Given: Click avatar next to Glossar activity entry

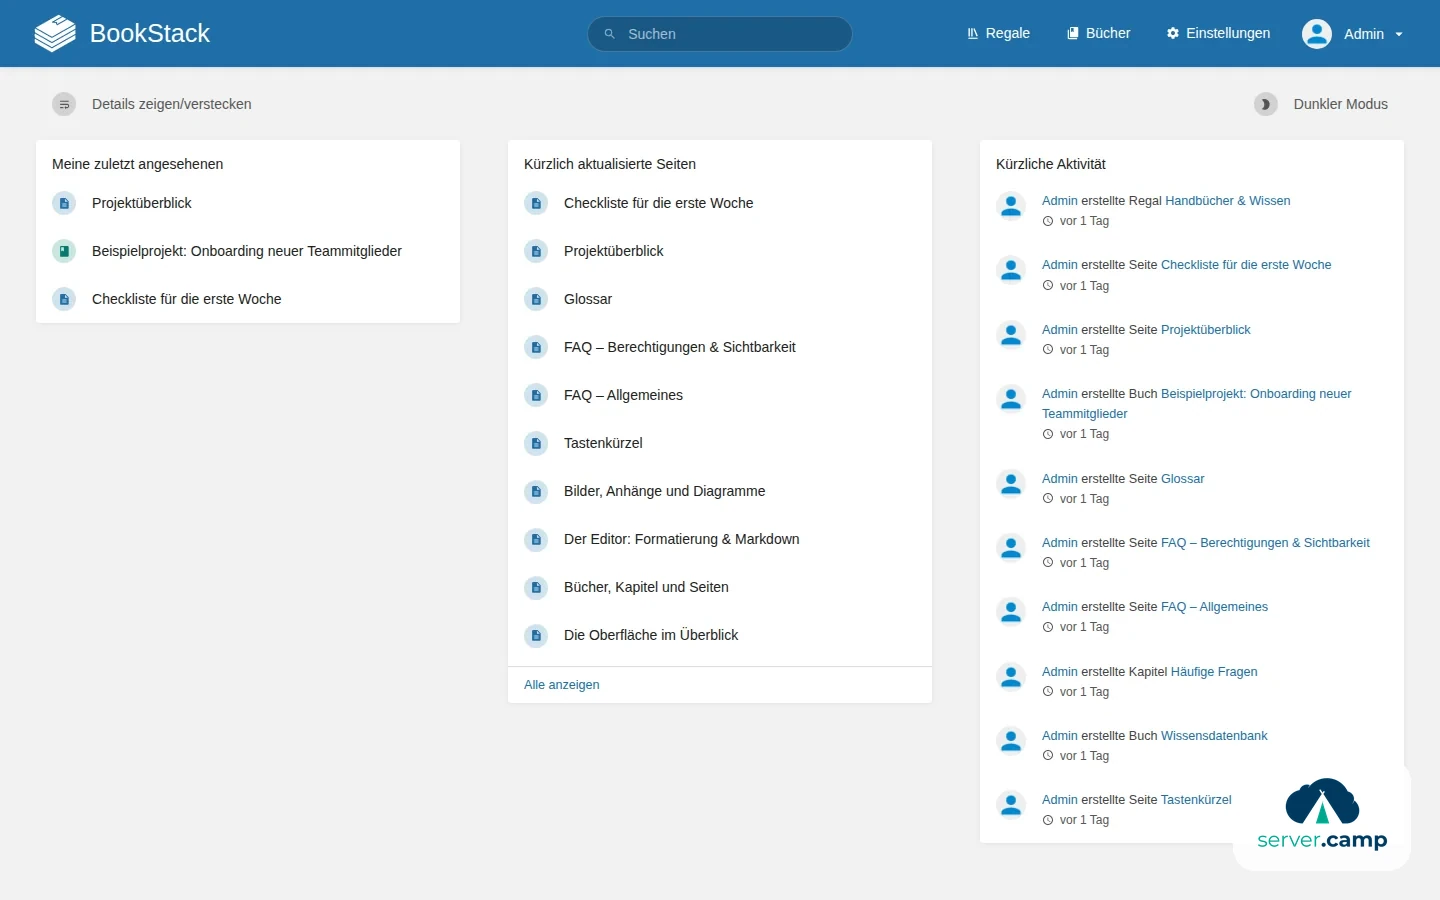Looking at the screenshot, I should pos(1011,484).
